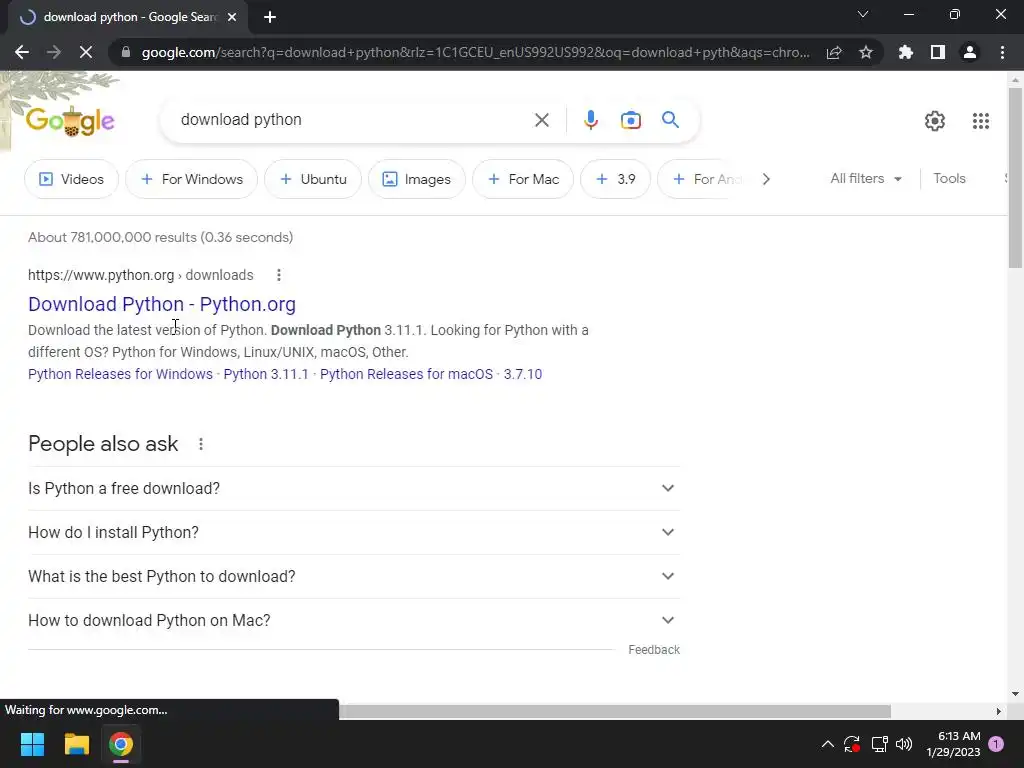Open search Tools
The width and height of the screenshot is (1024, 768).
coord(949,178)
